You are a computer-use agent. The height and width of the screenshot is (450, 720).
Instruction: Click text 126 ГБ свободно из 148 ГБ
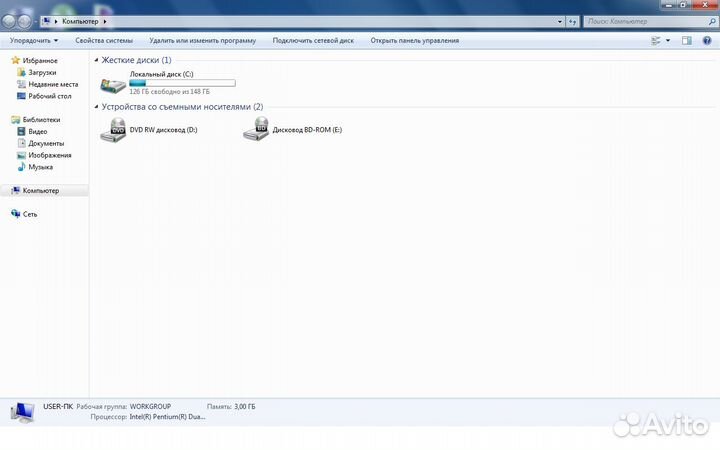(169, 92)
